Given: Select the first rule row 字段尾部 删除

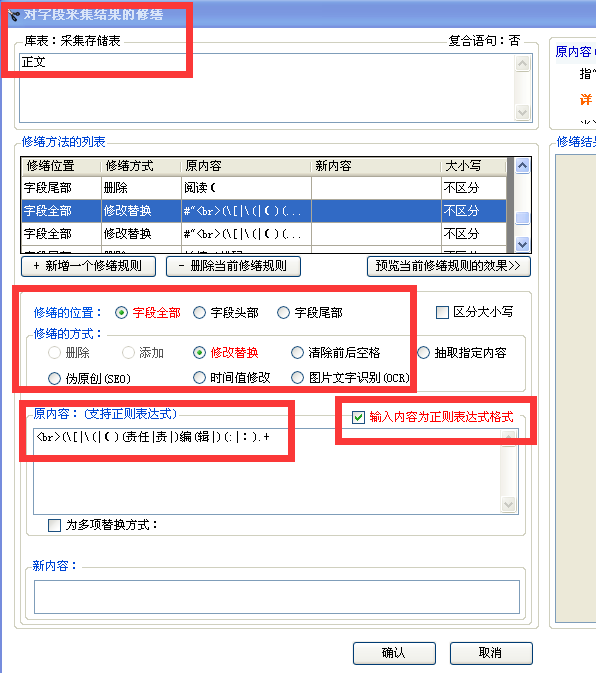Looking at the screenshot, I should (263, 188).
